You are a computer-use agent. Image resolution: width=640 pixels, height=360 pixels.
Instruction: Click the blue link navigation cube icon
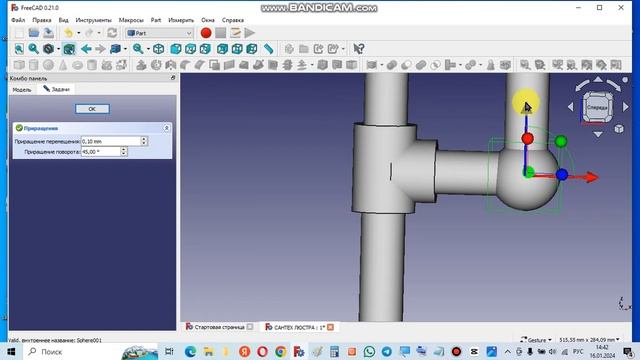116,49
